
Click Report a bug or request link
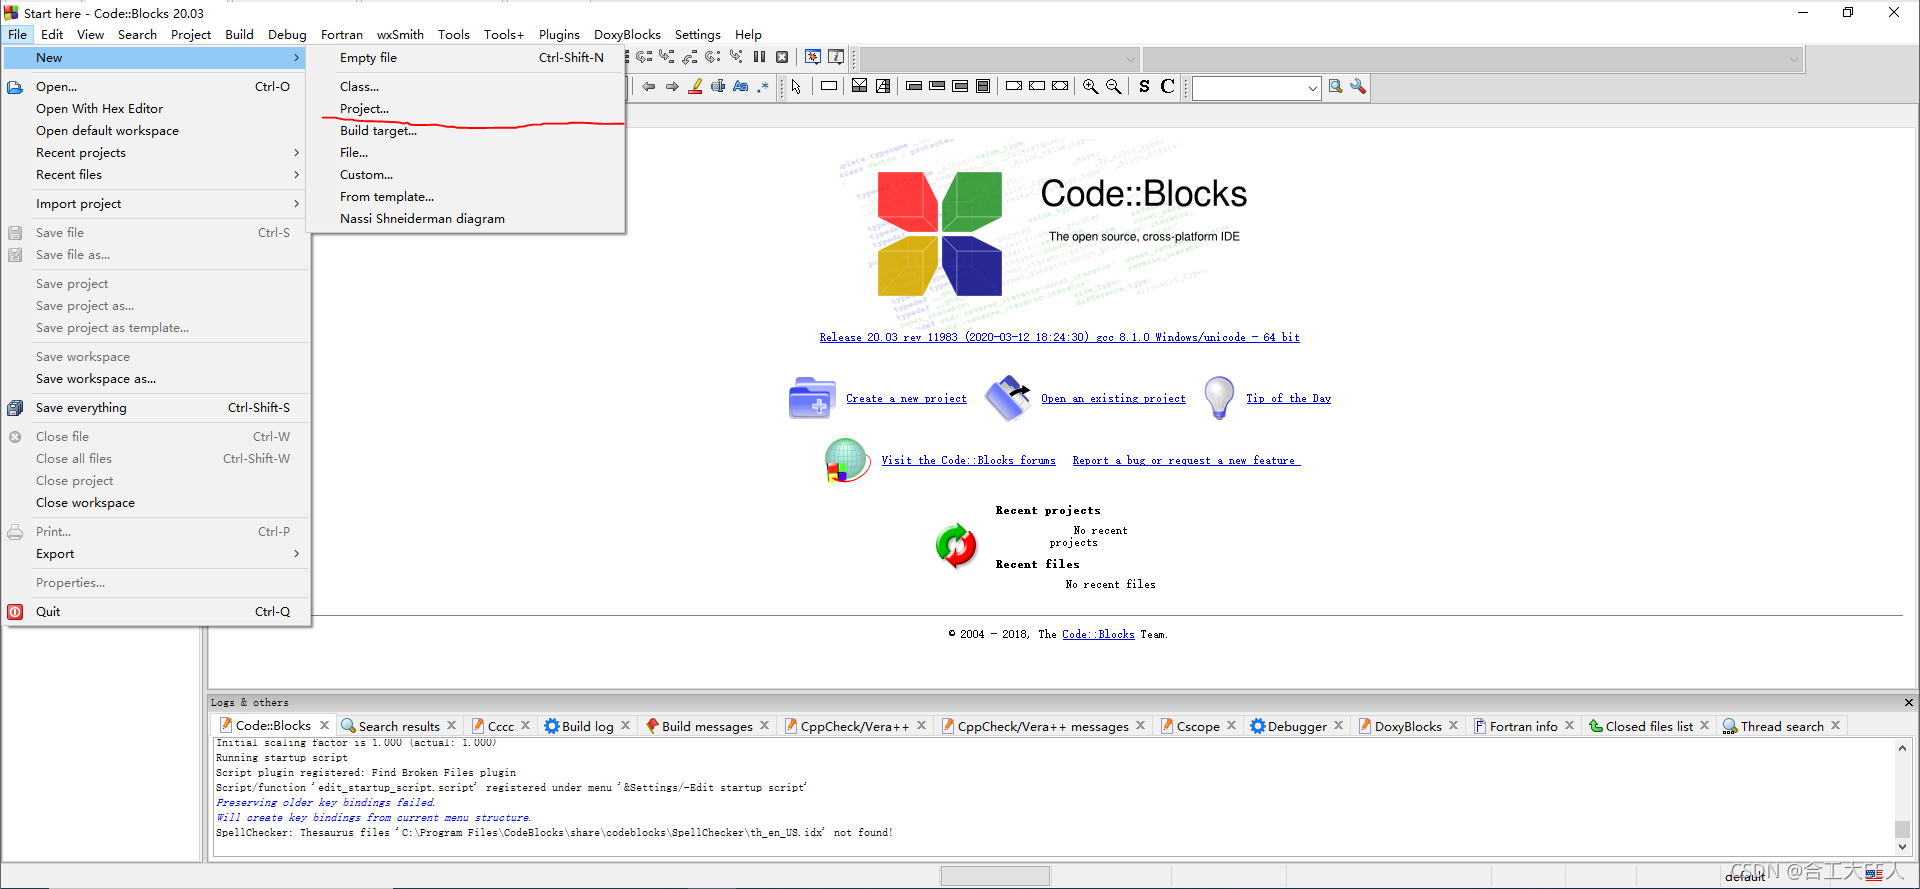[1186, 460]
